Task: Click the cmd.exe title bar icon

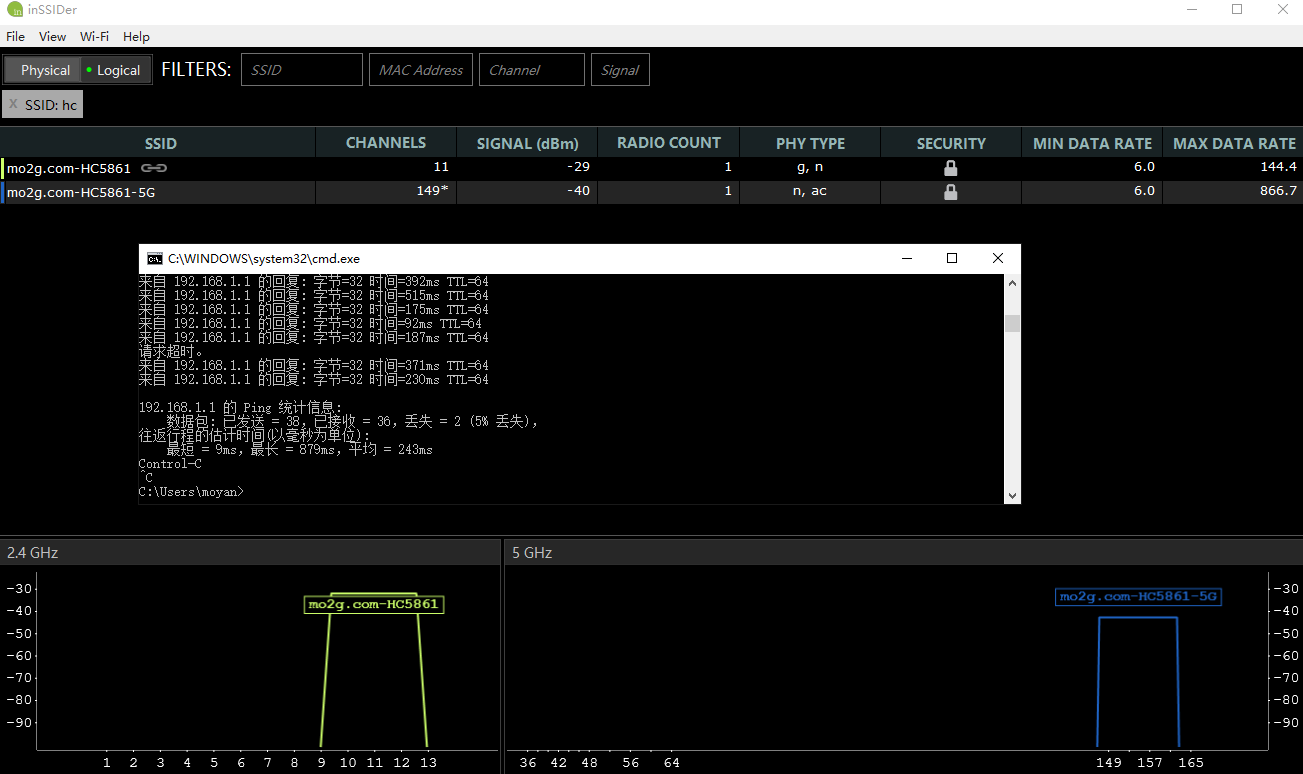Action: coord(155,258)
